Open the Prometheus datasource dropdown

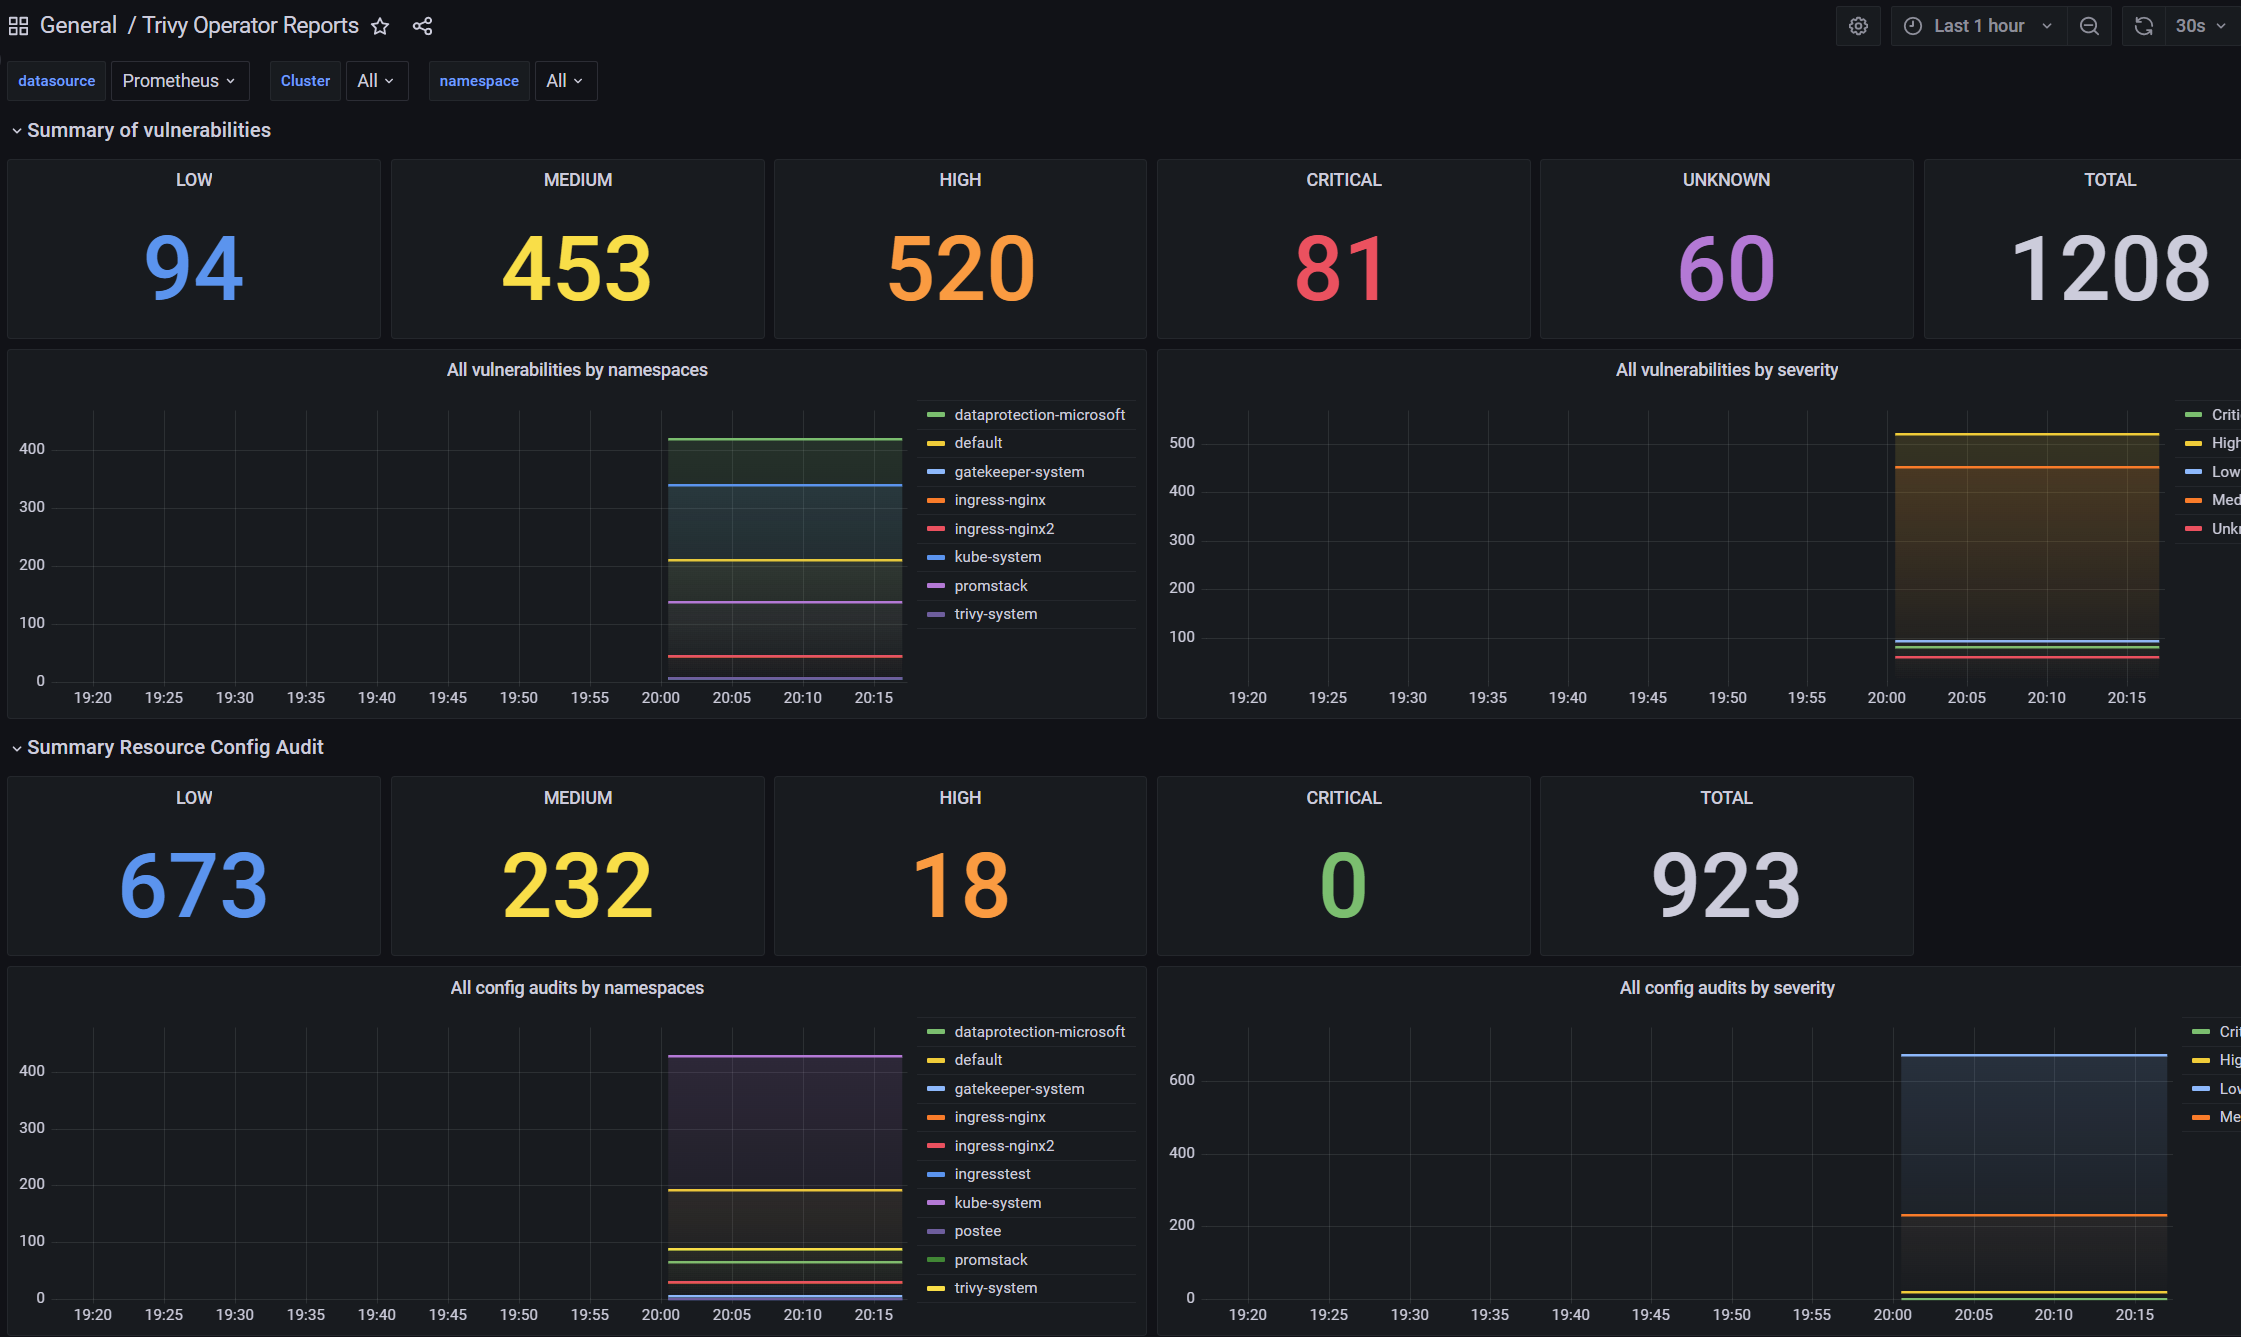coord(178,81)
